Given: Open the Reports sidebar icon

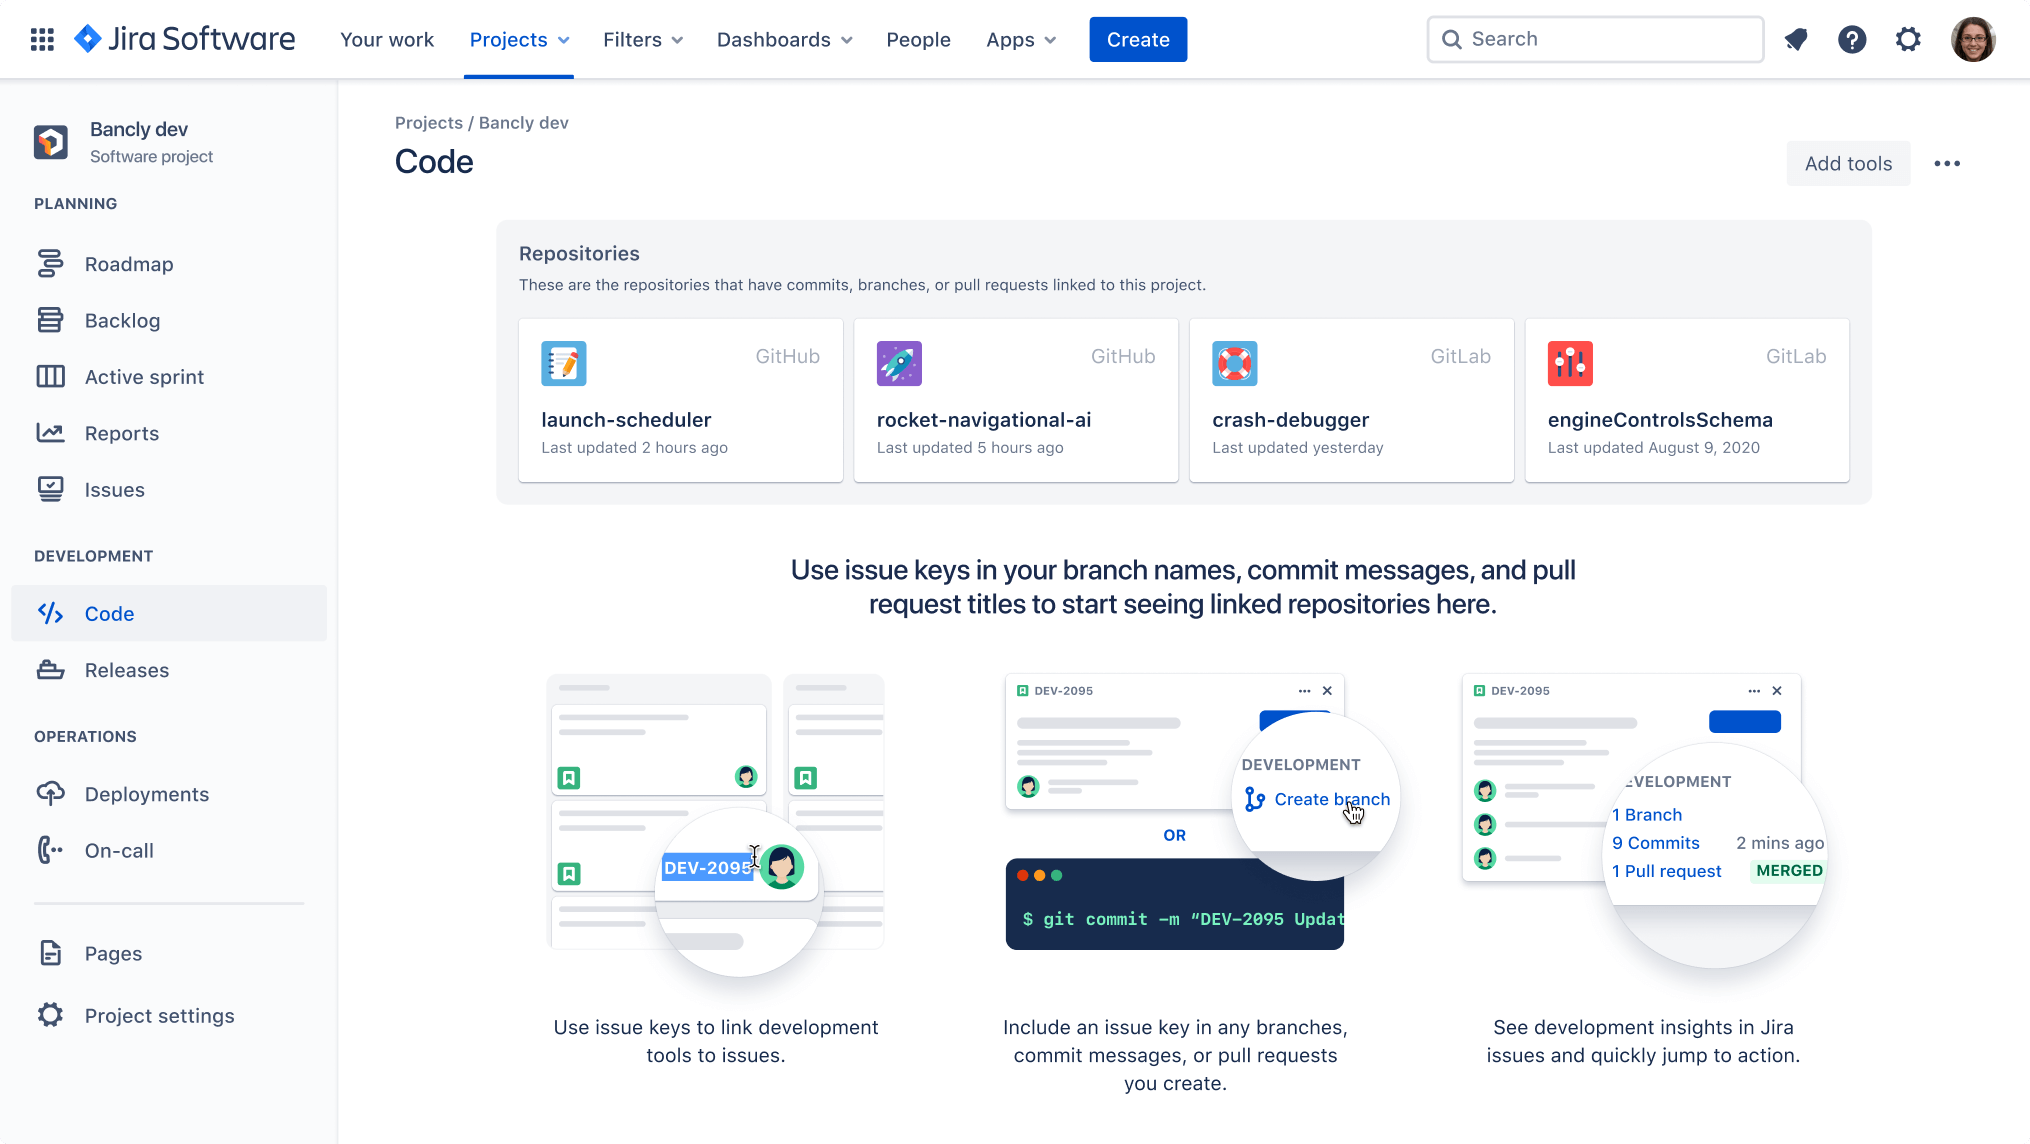Looking at the screenshot, I should click(51, 433).
